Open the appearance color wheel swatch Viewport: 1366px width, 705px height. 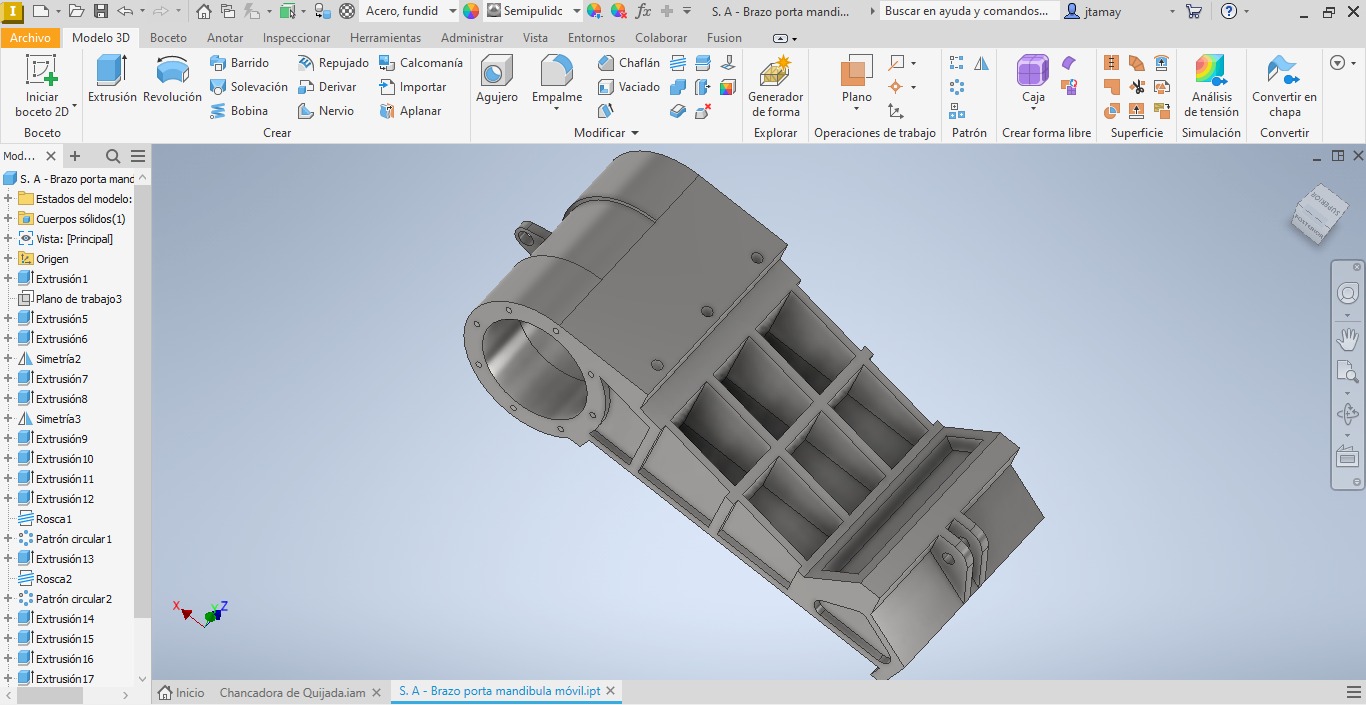(x=471, y=11)
